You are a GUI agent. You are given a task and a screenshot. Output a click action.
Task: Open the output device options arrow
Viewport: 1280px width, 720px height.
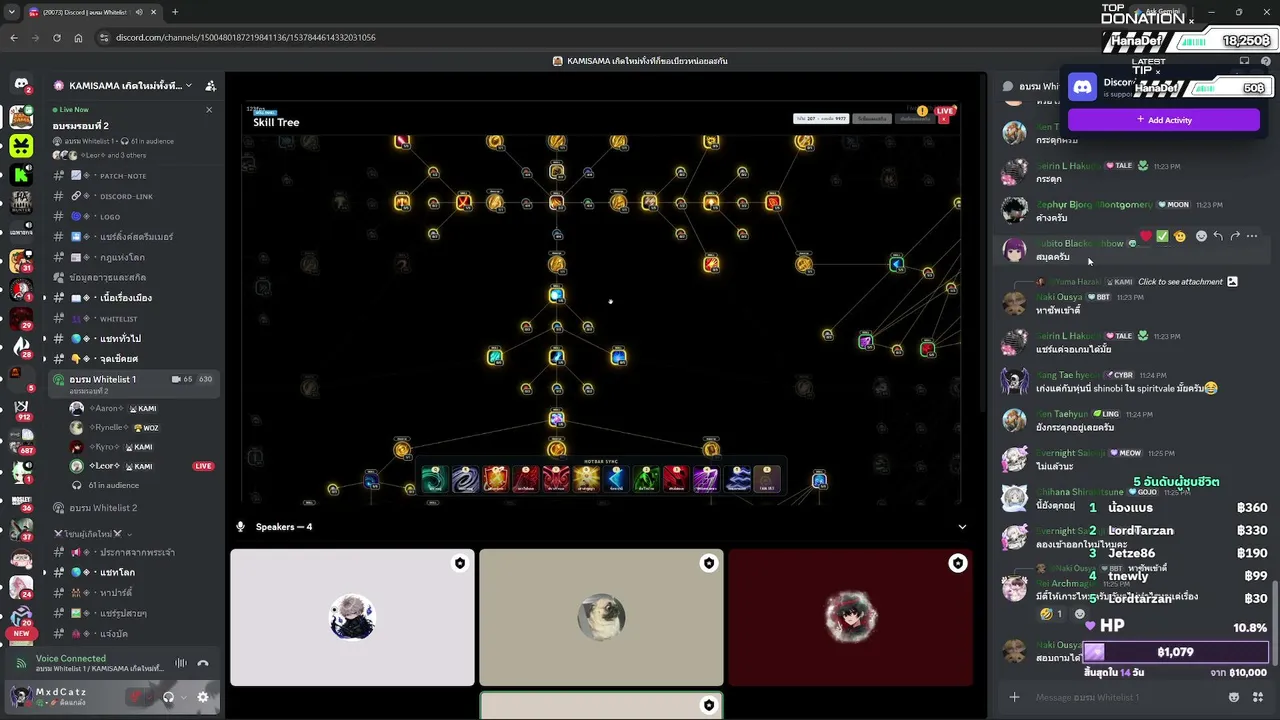(184, 697)
